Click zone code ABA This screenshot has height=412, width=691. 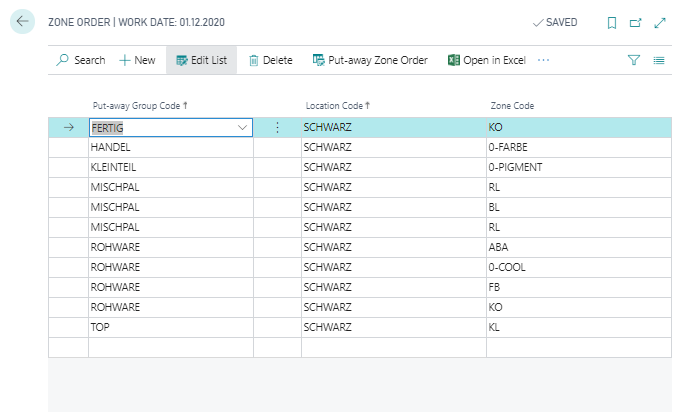tap(579, 247)
